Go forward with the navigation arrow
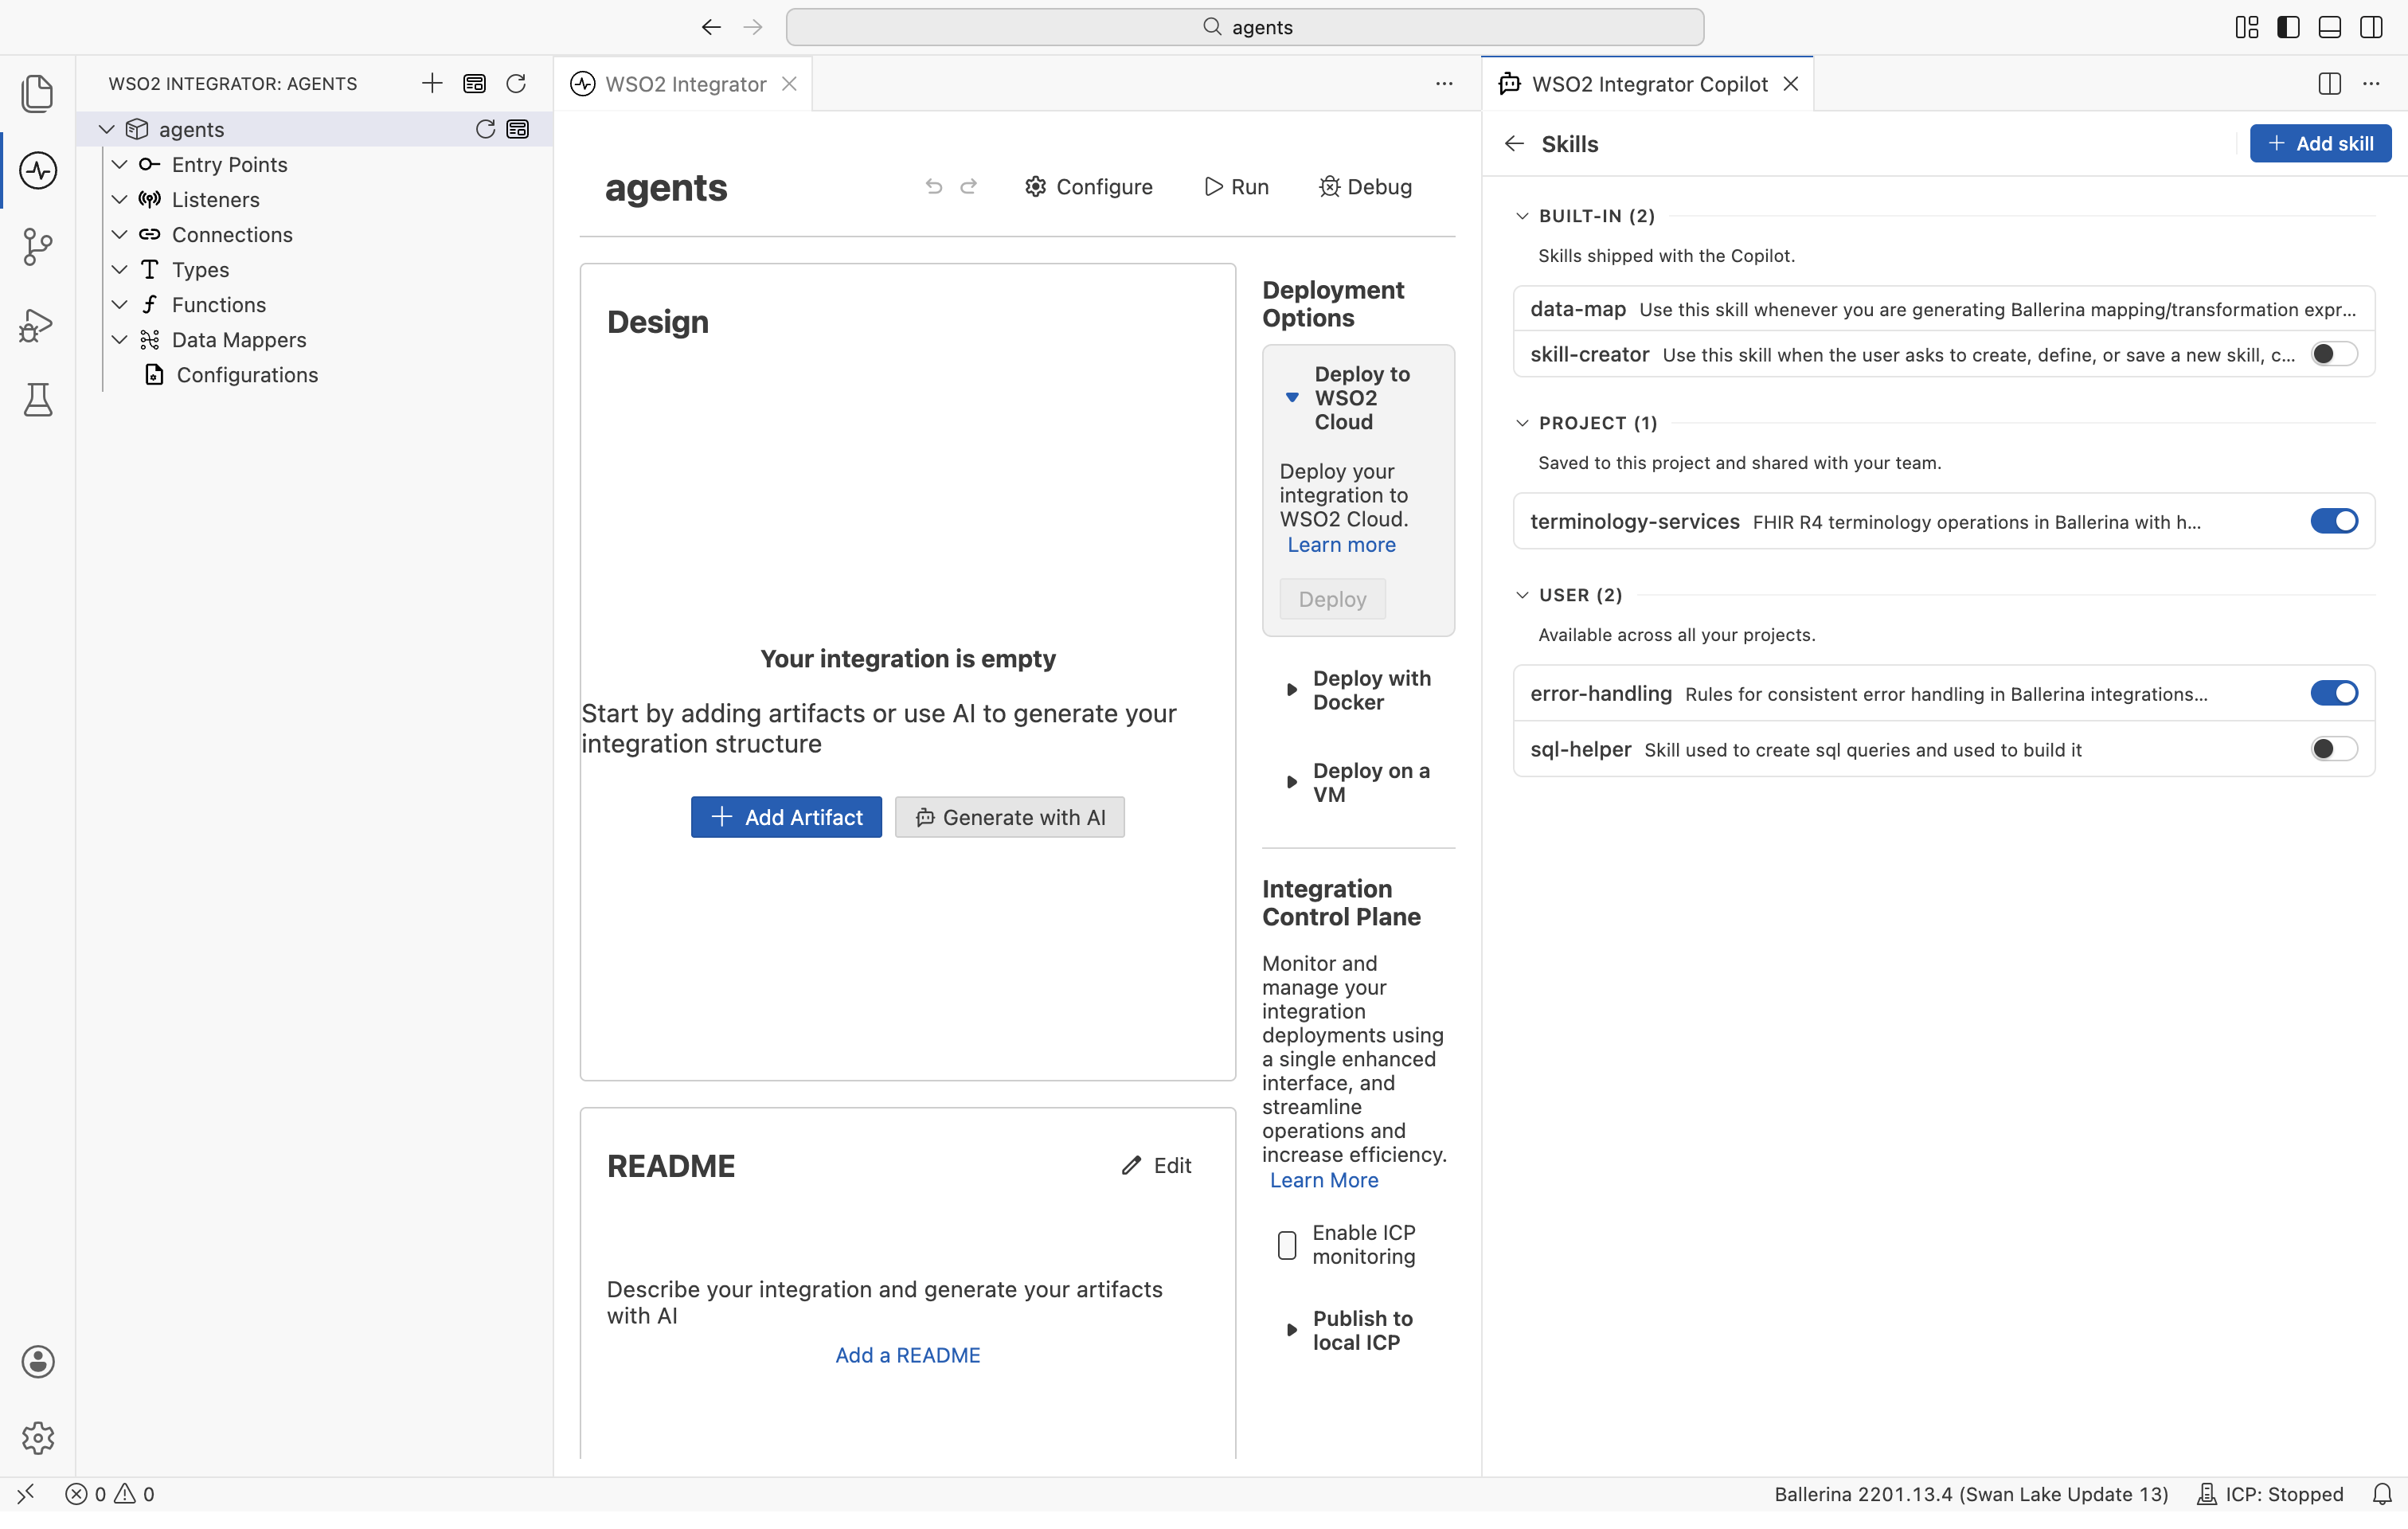 tap(753, 27)
